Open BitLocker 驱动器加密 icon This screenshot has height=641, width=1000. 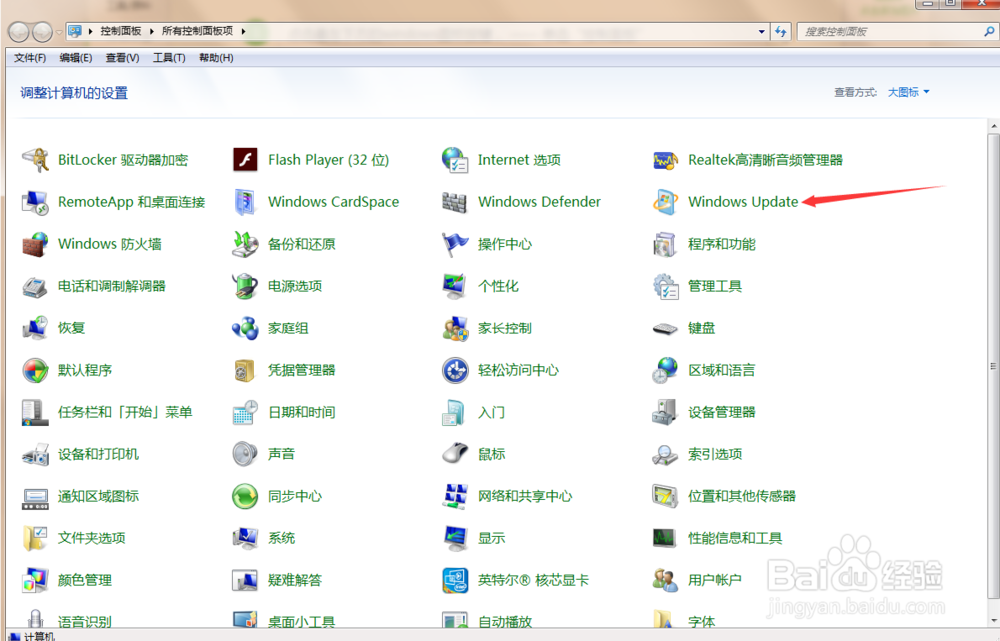click(35, 159)
